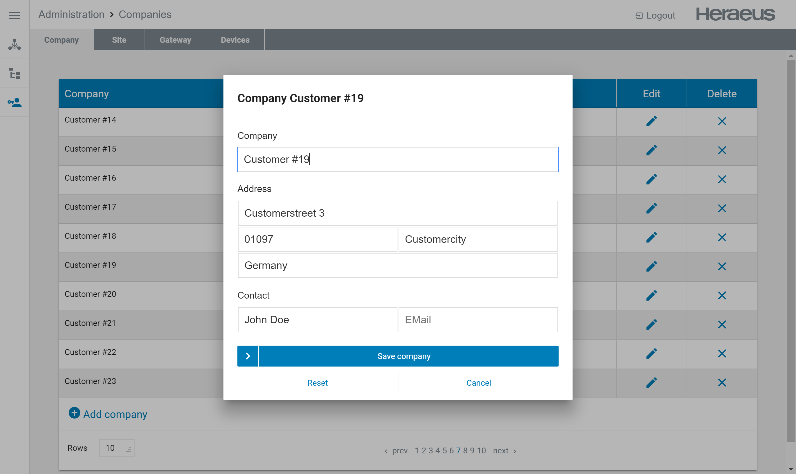This screenshot has height=474, width=796.
Task: Switch to the Gateway tab
Action: tap(174, 40)
